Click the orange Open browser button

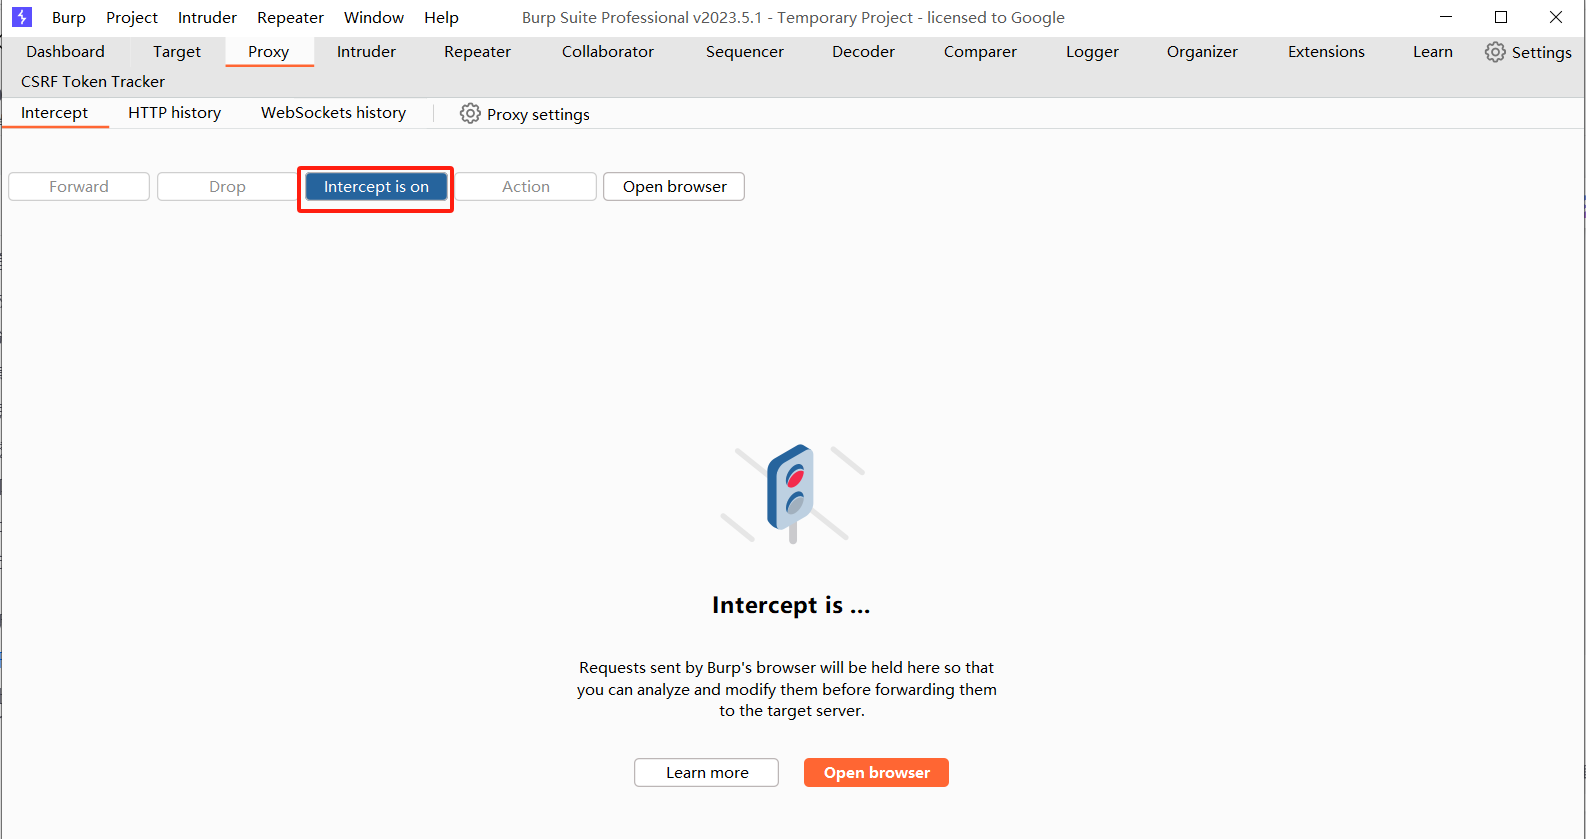[876, 773]
